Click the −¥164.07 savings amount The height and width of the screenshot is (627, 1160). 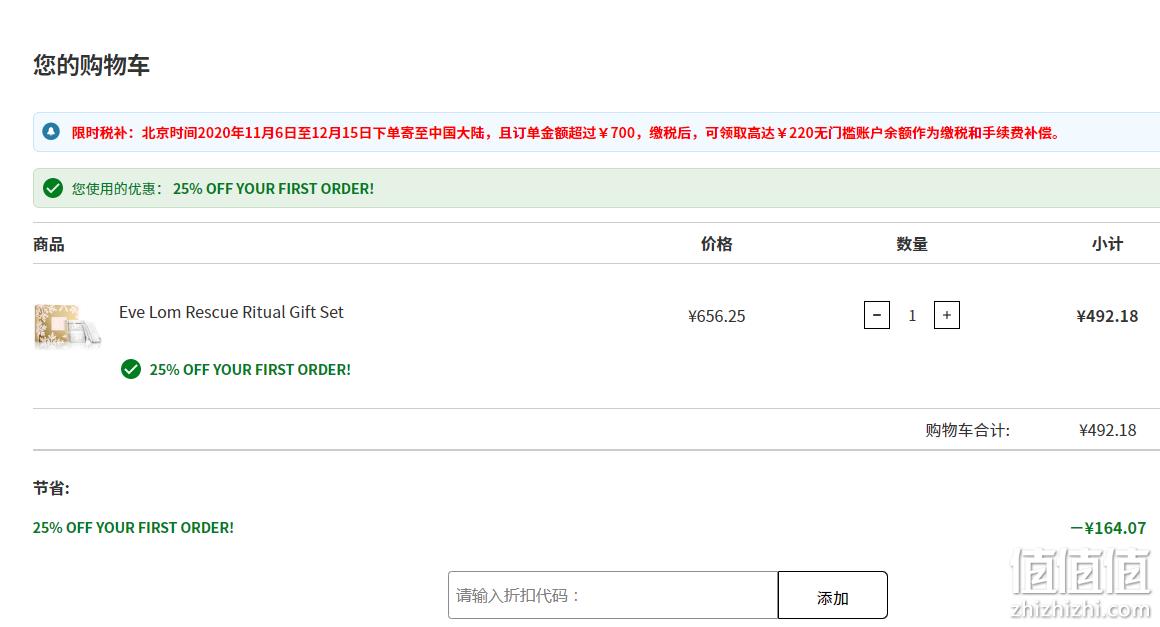1108,528
